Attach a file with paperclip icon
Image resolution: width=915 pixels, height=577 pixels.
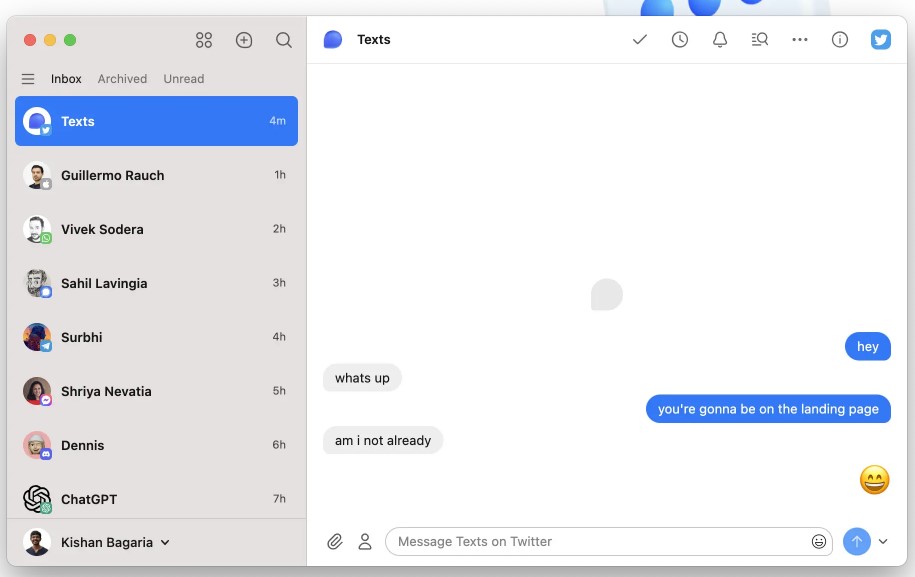tap(335, 541)
